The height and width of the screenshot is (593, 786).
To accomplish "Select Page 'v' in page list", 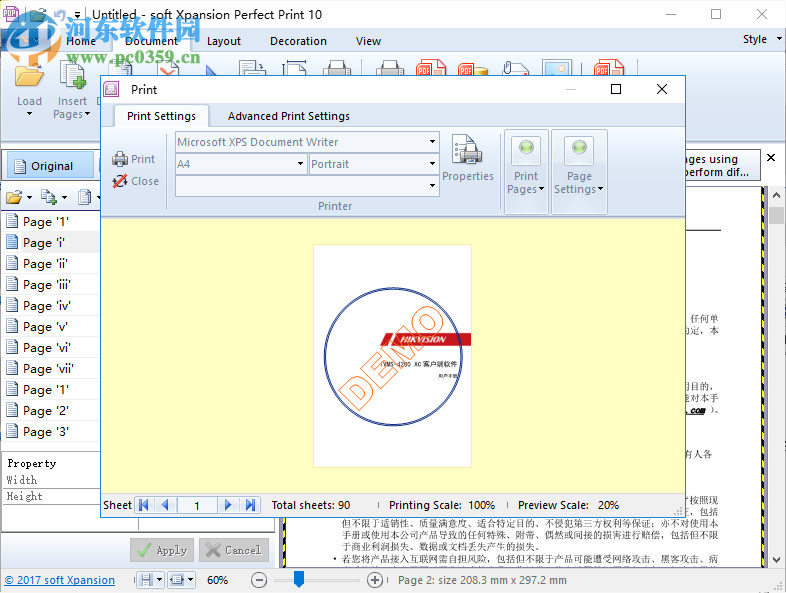I will (x=52, y=327).
